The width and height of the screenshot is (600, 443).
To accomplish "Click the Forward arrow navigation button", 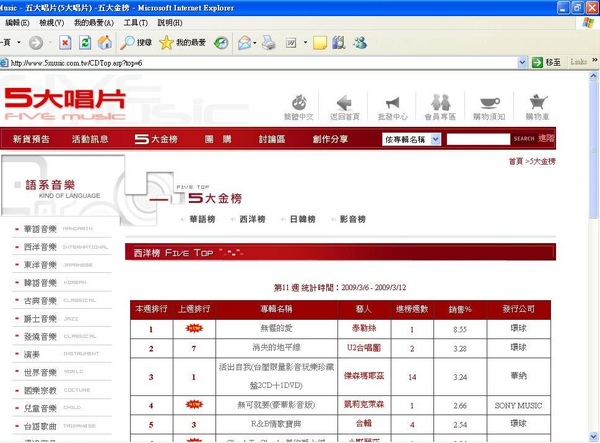I will pos(36,42).
